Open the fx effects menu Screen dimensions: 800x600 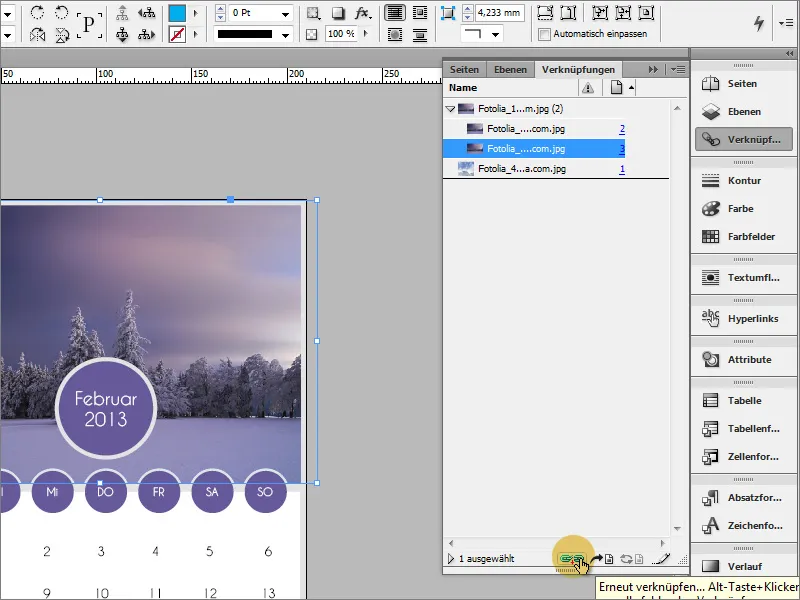coord(363,13)
